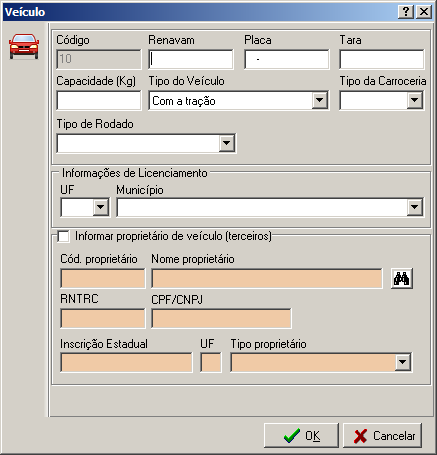Expand the Tipo da Carroceria dropdown
This screenshot has height=455, width=437.
[x=415, y=100]
